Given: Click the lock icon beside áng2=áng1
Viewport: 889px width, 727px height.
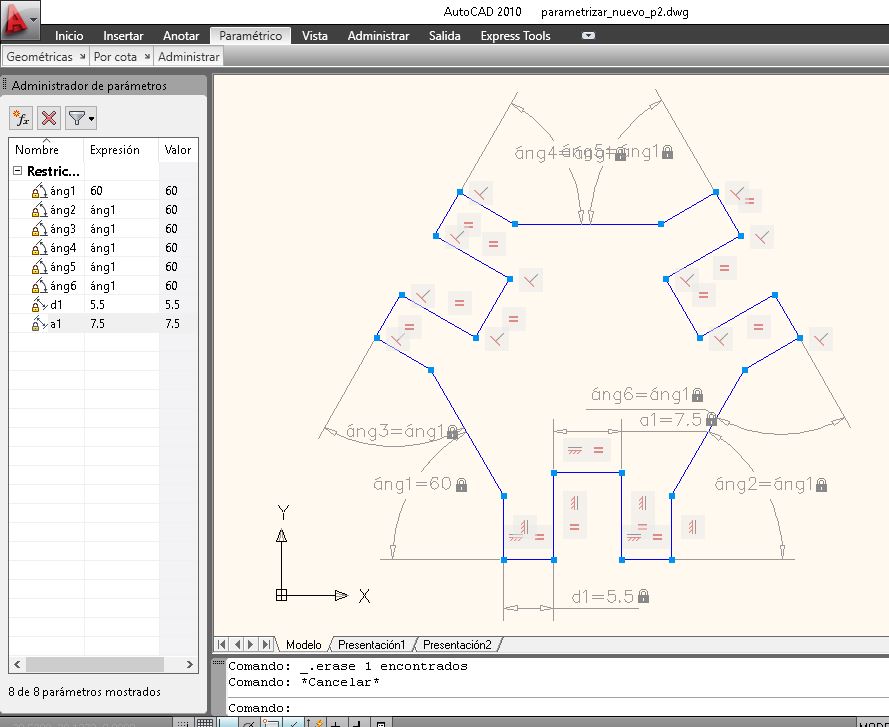Looking at the screenshot, I should (822, 485).
